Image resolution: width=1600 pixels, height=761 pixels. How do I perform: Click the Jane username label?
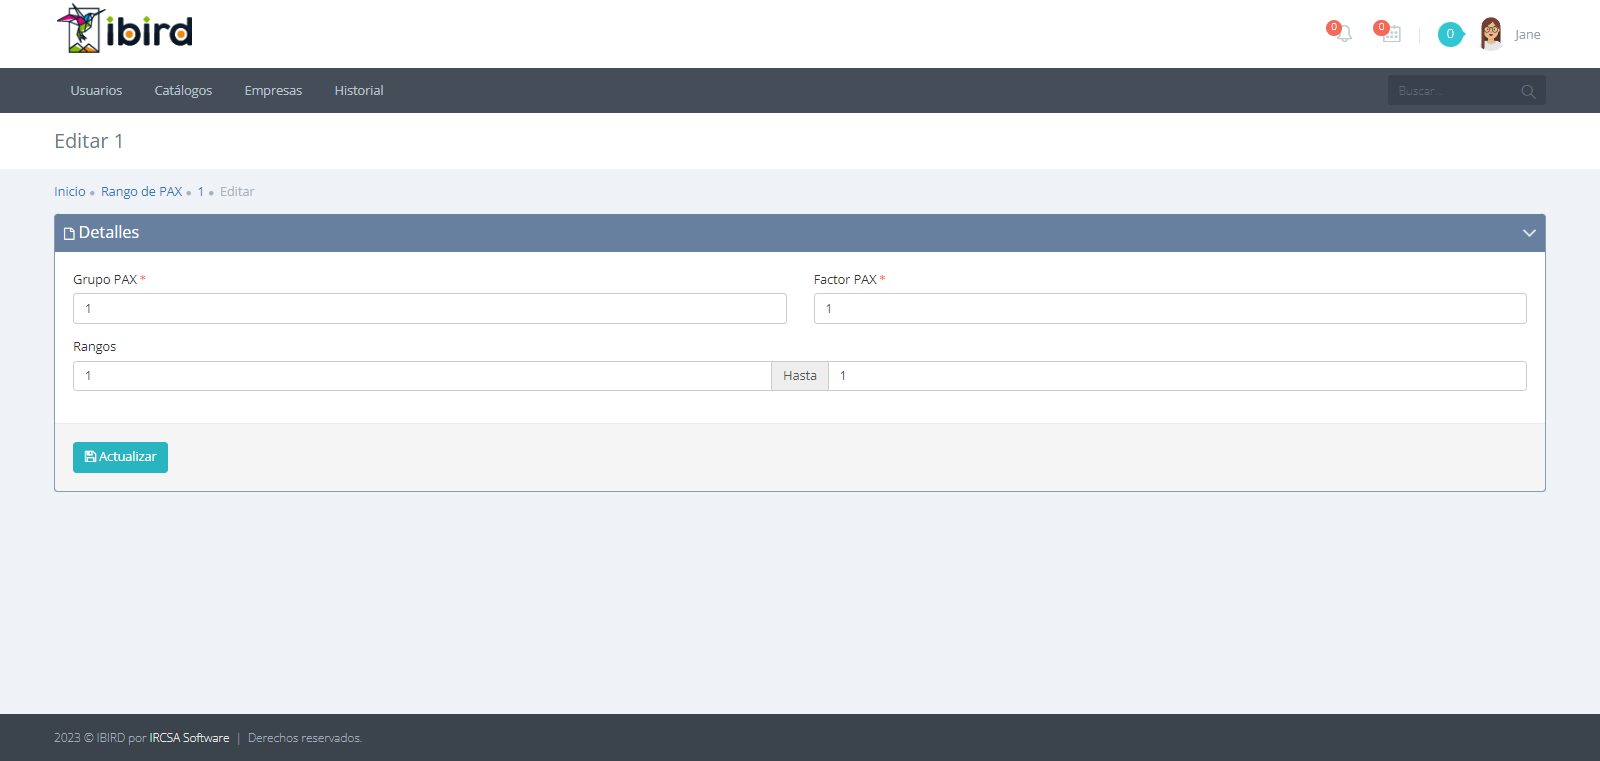1527,34
